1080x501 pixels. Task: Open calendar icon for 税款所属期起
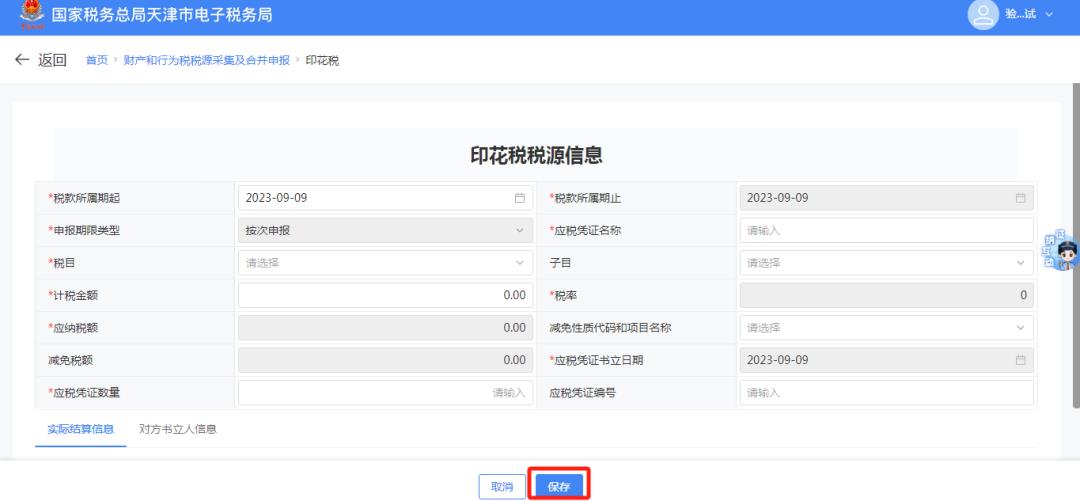[x=519, y=198]
